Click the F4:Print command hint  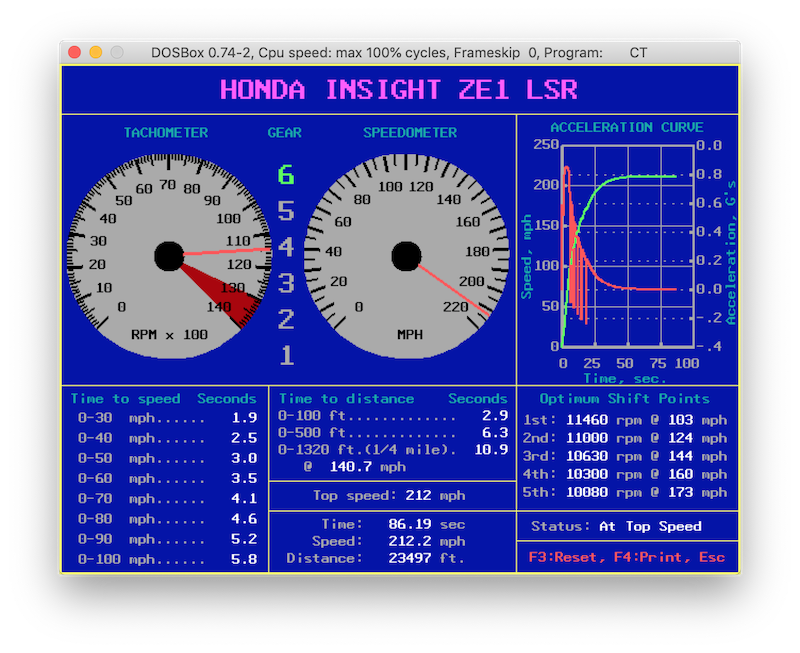(x=652, y=557)
